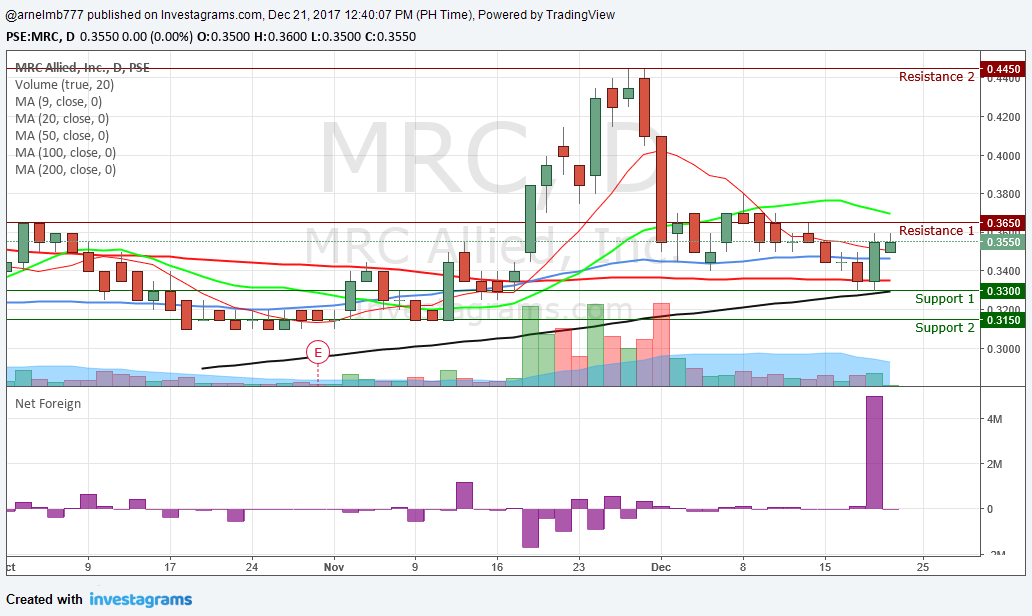Click the earnings 'E' marker on the chart
This screenshot has width=1032, height=616.
[318, 353]
